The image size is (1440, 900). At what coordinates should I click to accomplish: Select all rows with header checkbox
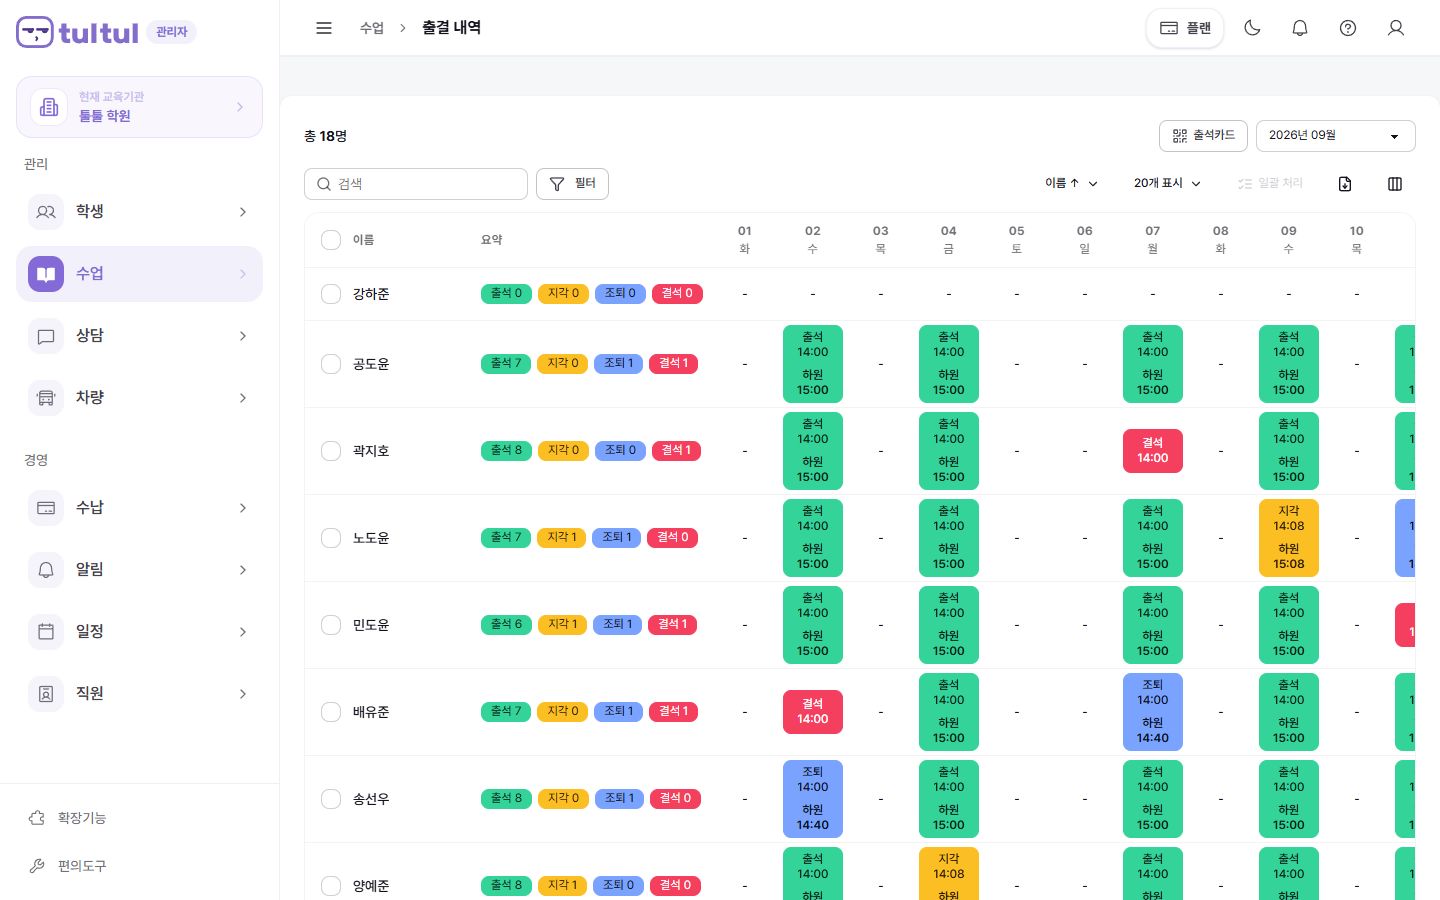pos(331,240)
